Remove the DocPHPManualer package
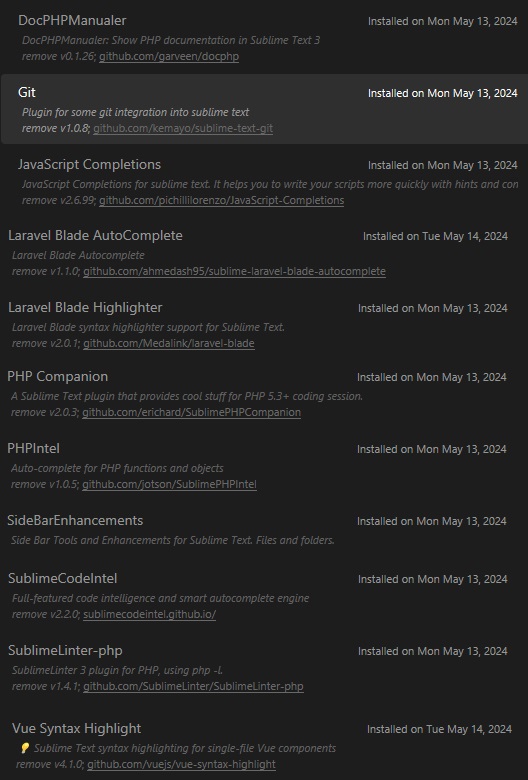Viewport: 528px width, 780px height. click(x=39, y=56)
